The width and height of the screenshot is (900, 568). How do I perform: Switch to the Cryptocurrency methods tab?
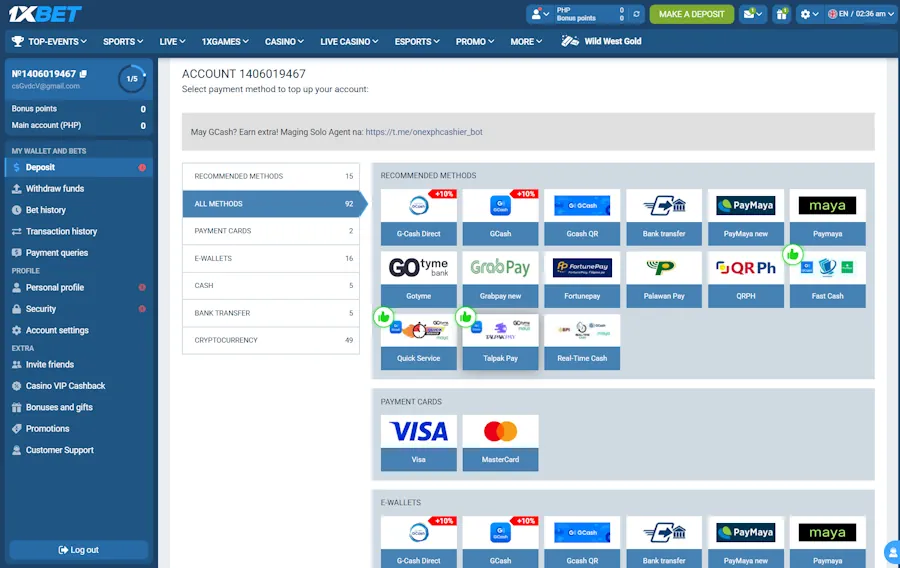[x=270, y=340]
